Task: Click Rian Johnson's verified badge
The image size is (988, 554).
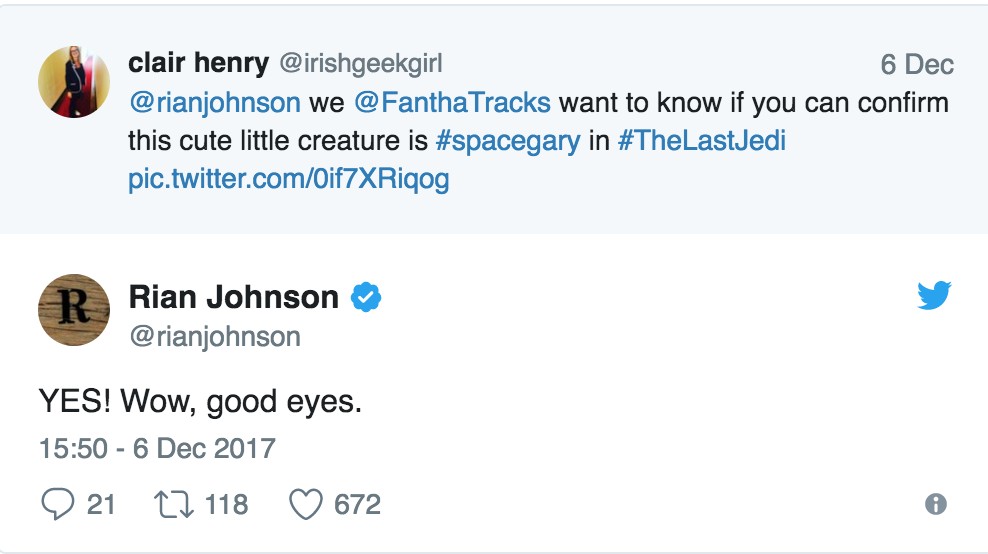Action: [x=366, y=297]
